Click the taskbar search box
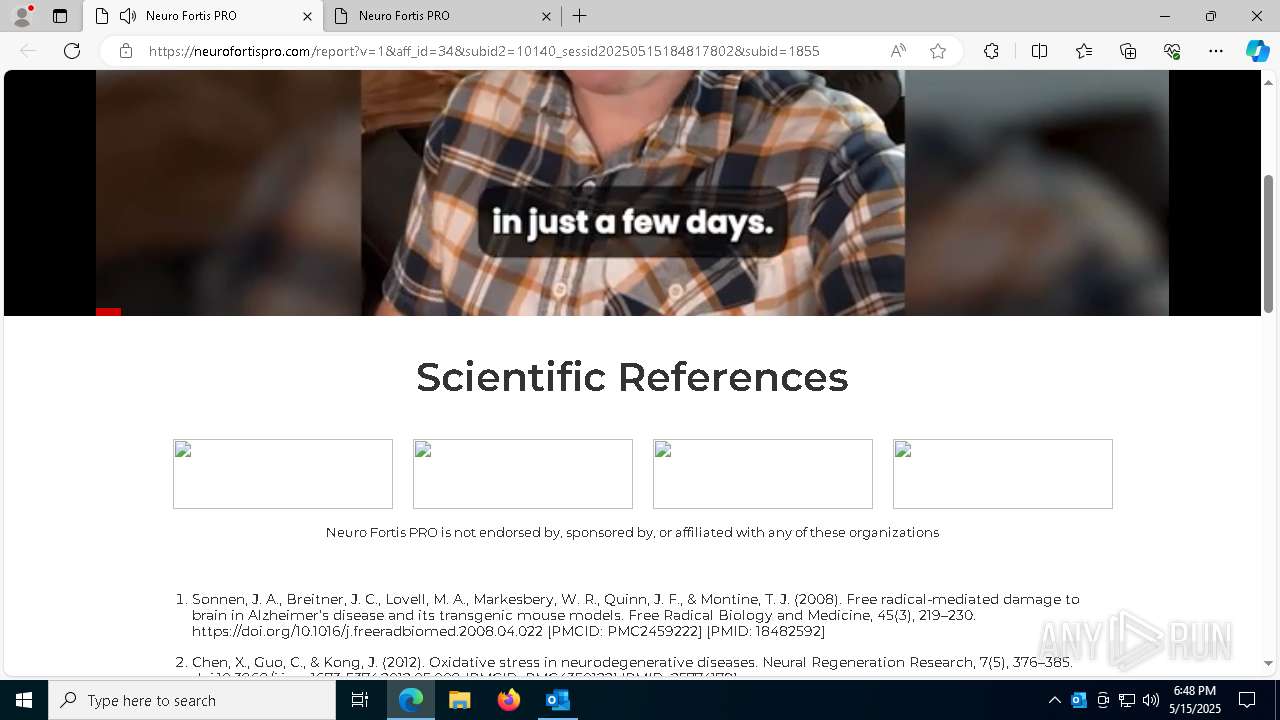Screen dimensions: 1280x720 coord(192,700)
